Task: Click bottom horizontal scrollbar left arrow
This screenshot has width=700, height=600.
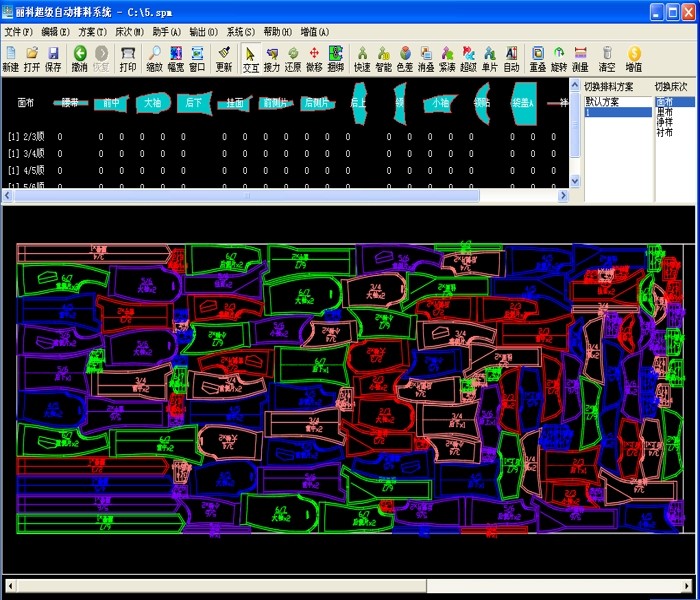Action: pos(10,585)
